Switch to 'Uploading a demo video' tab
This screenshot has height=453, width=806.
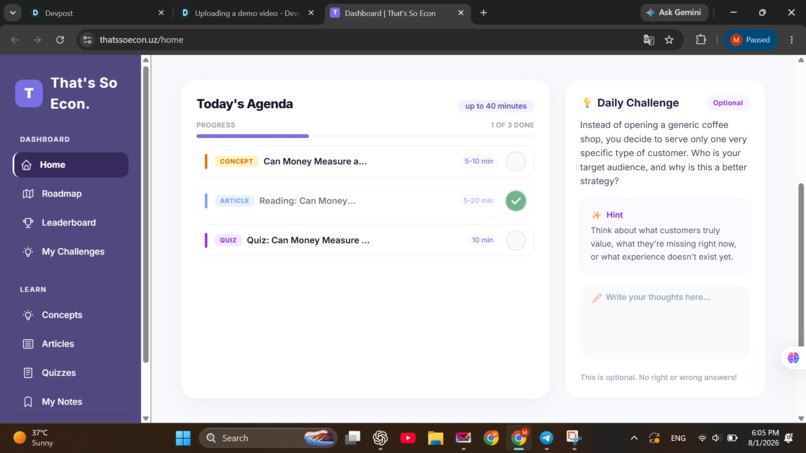coord(248,13)
